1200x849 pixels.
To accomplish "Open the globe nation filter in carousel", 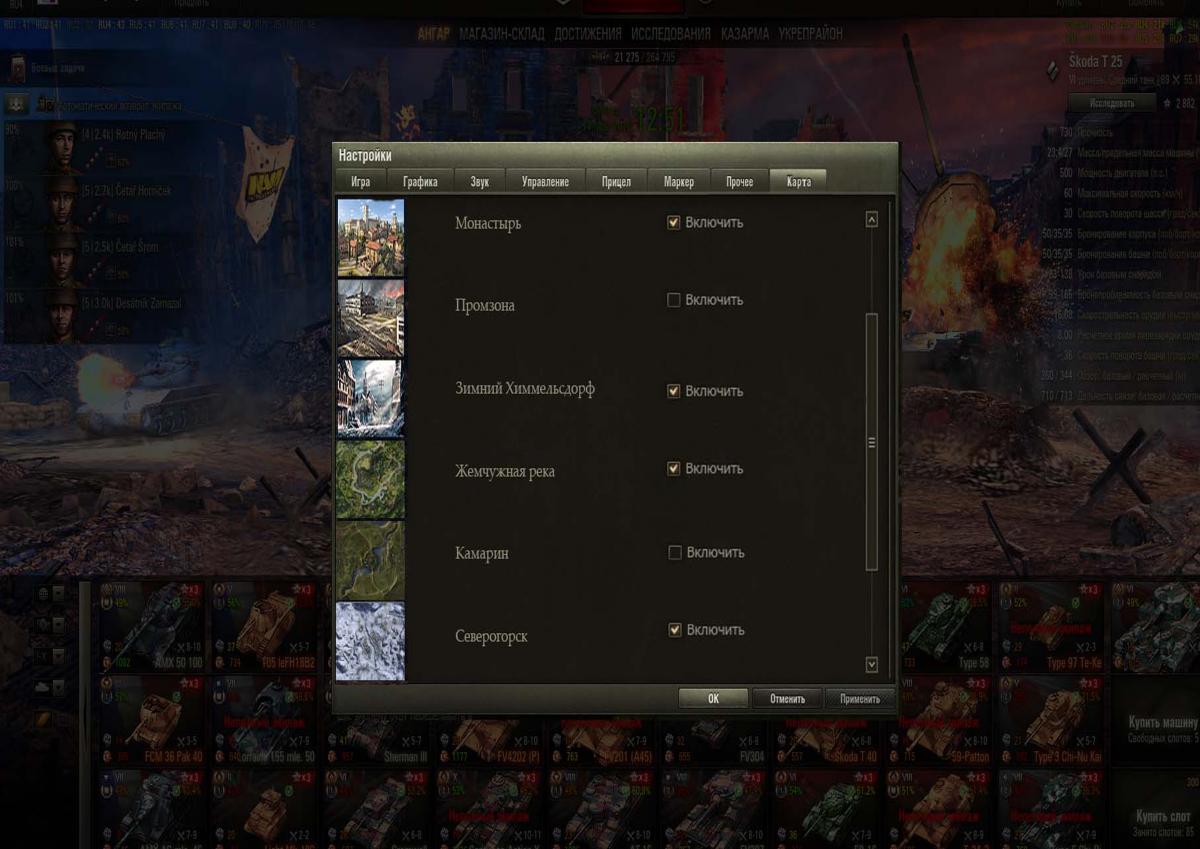I will click(43, 594).
